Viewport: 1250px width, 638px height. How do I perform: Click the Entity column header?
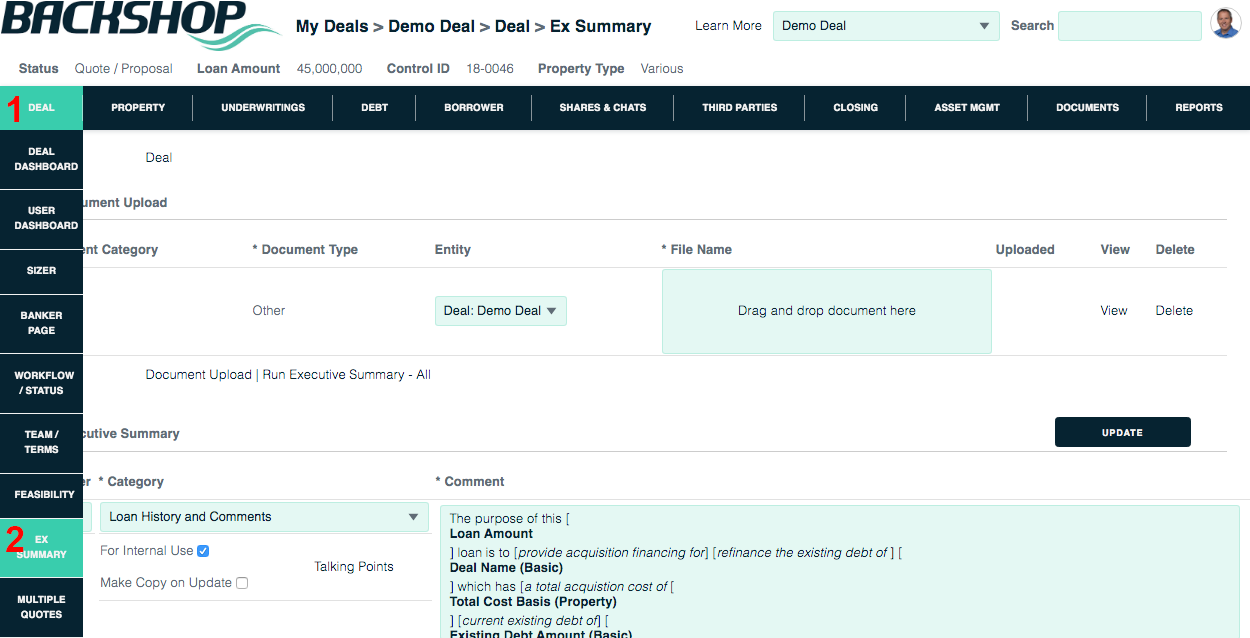pos(453,250)
